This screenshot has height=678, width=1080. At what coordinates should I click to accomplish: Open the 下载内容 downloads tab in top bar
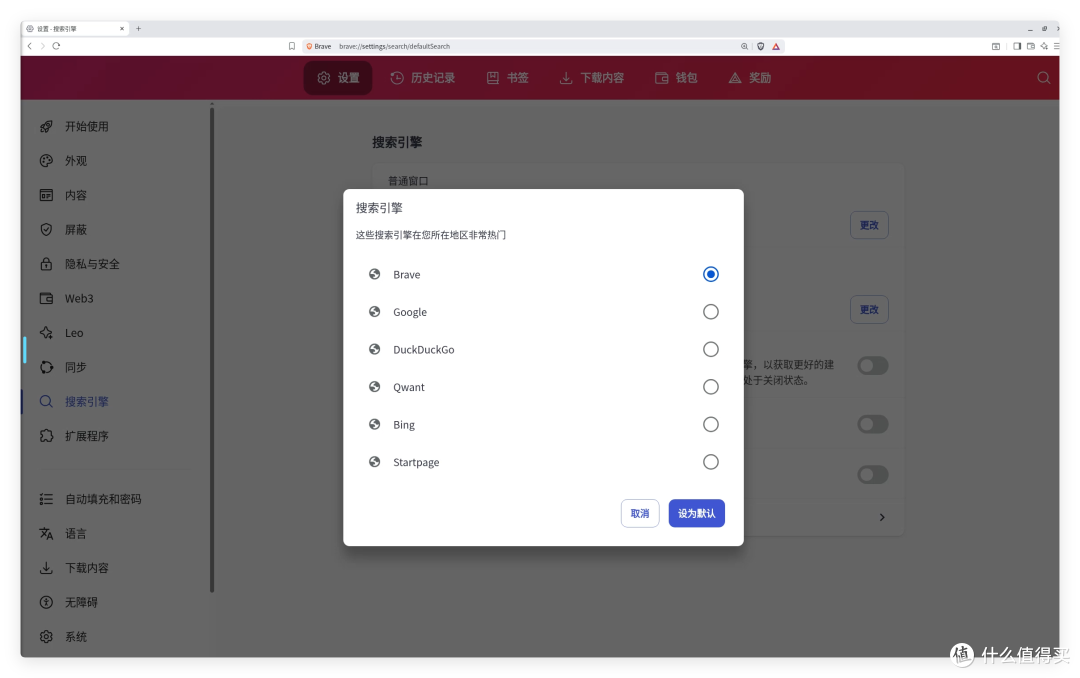pos(592,78)
